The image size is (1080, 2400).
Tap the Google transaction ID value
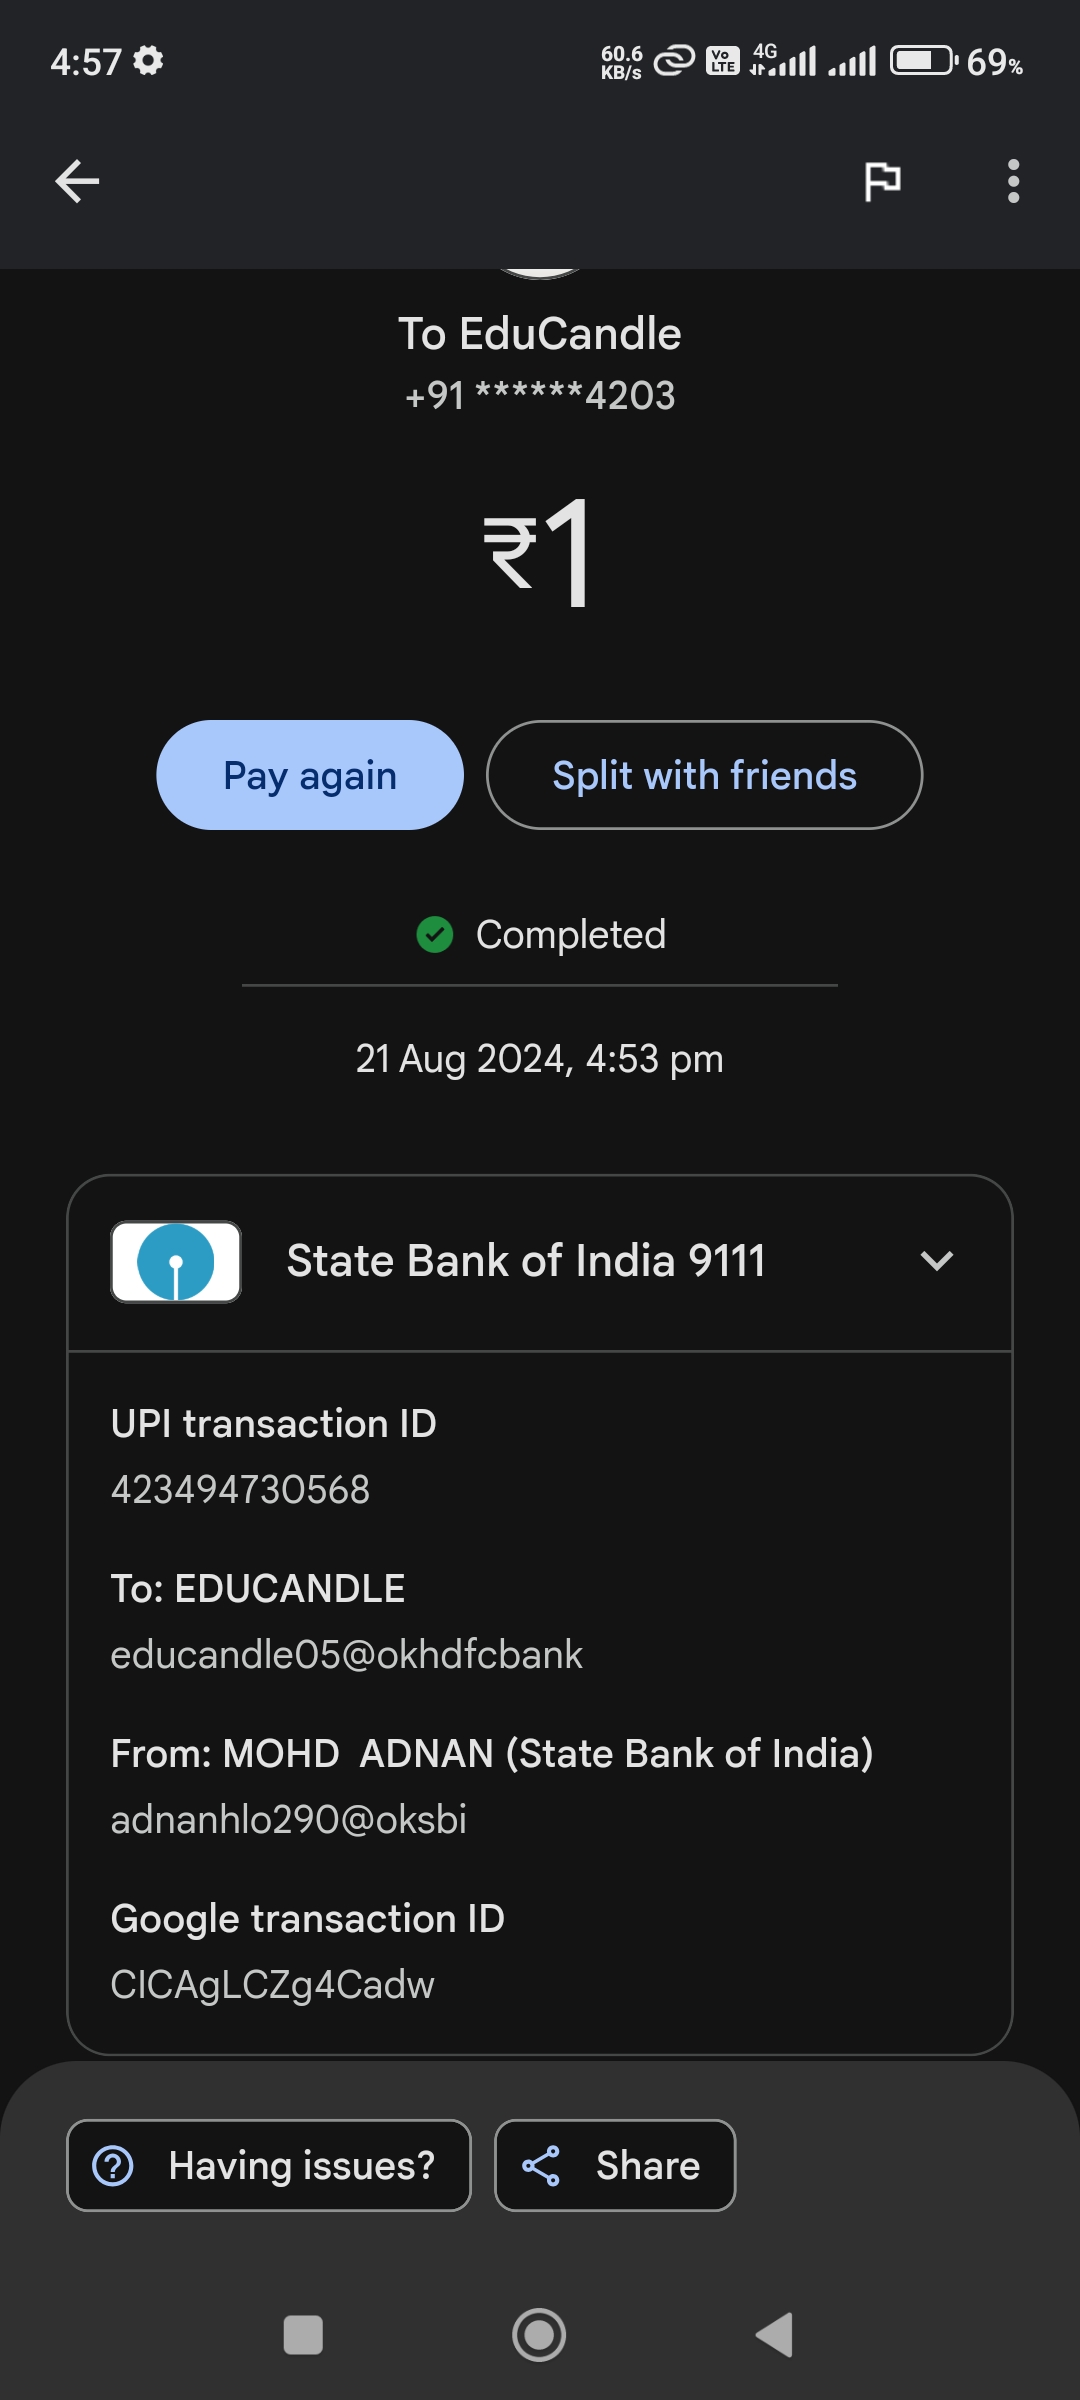[x=272, y=1985]
